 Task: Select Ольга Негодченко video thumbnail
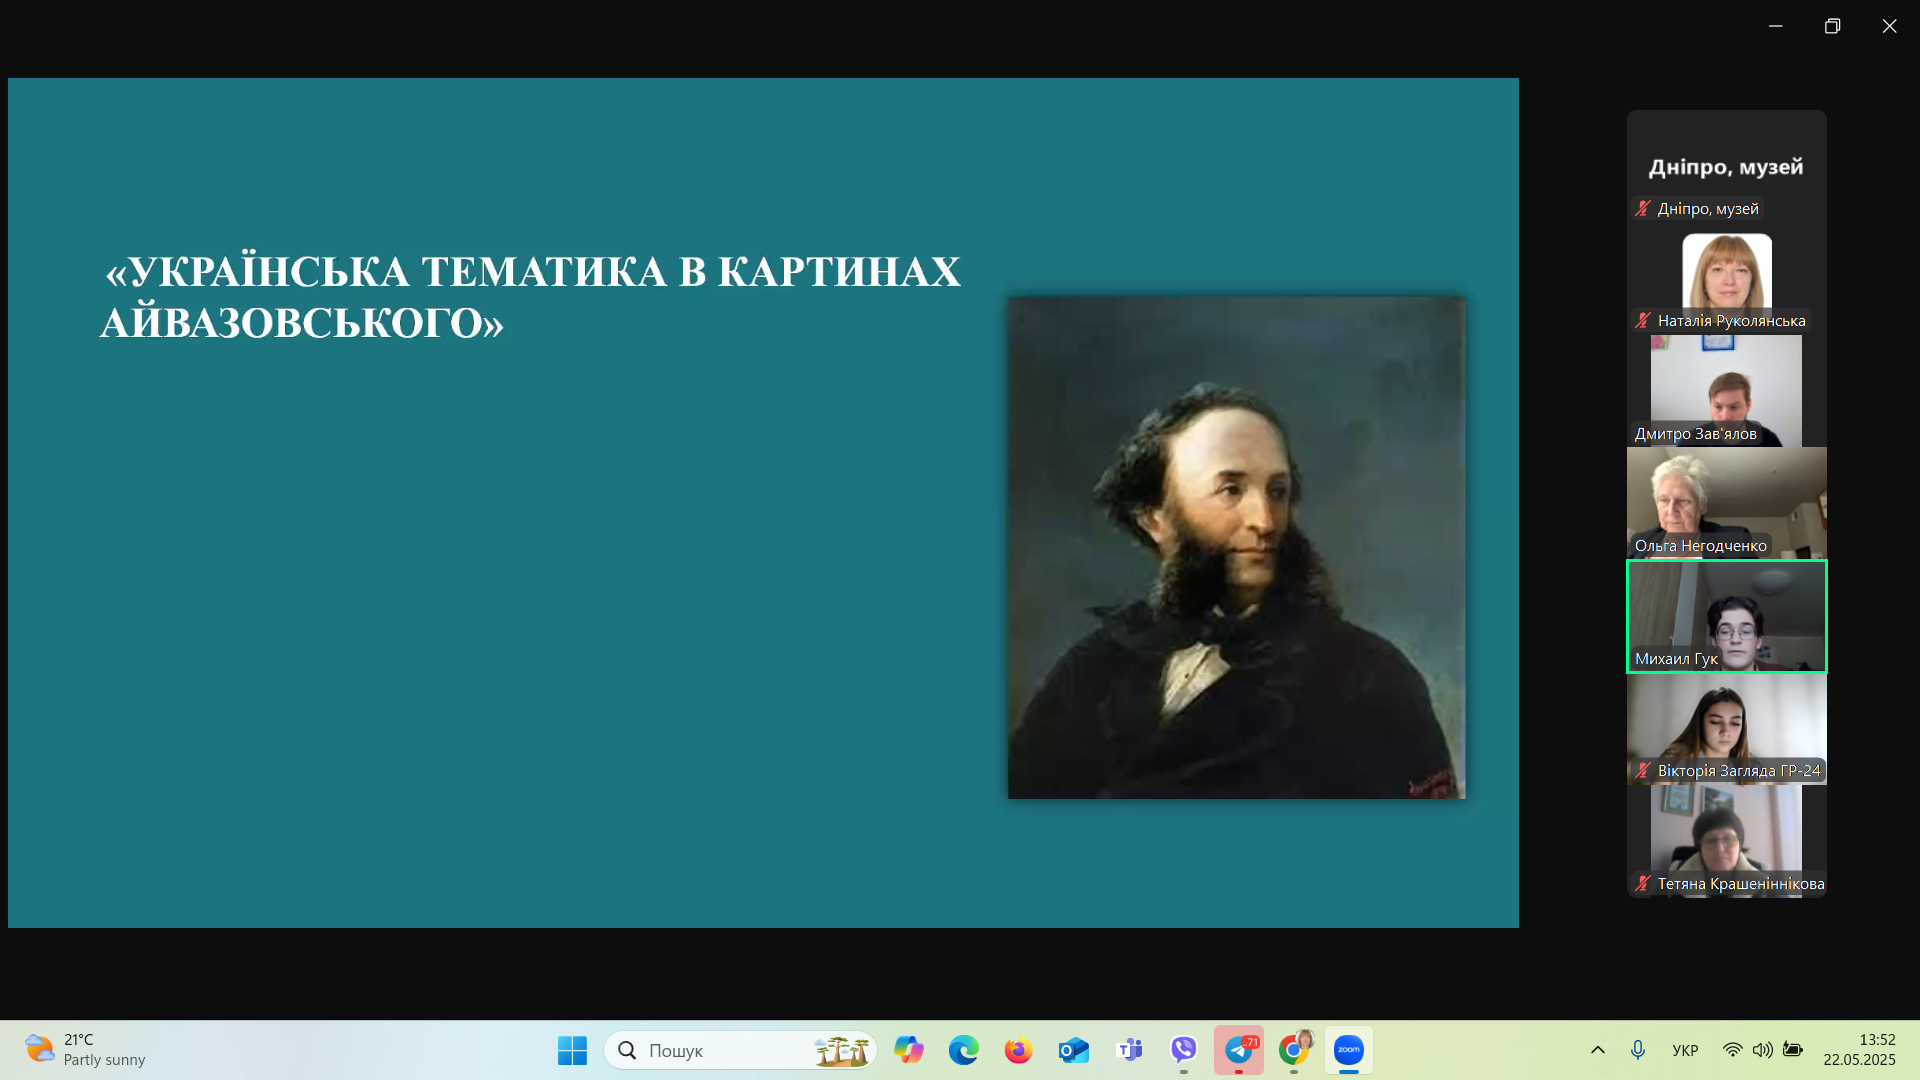coord(1726,502)
